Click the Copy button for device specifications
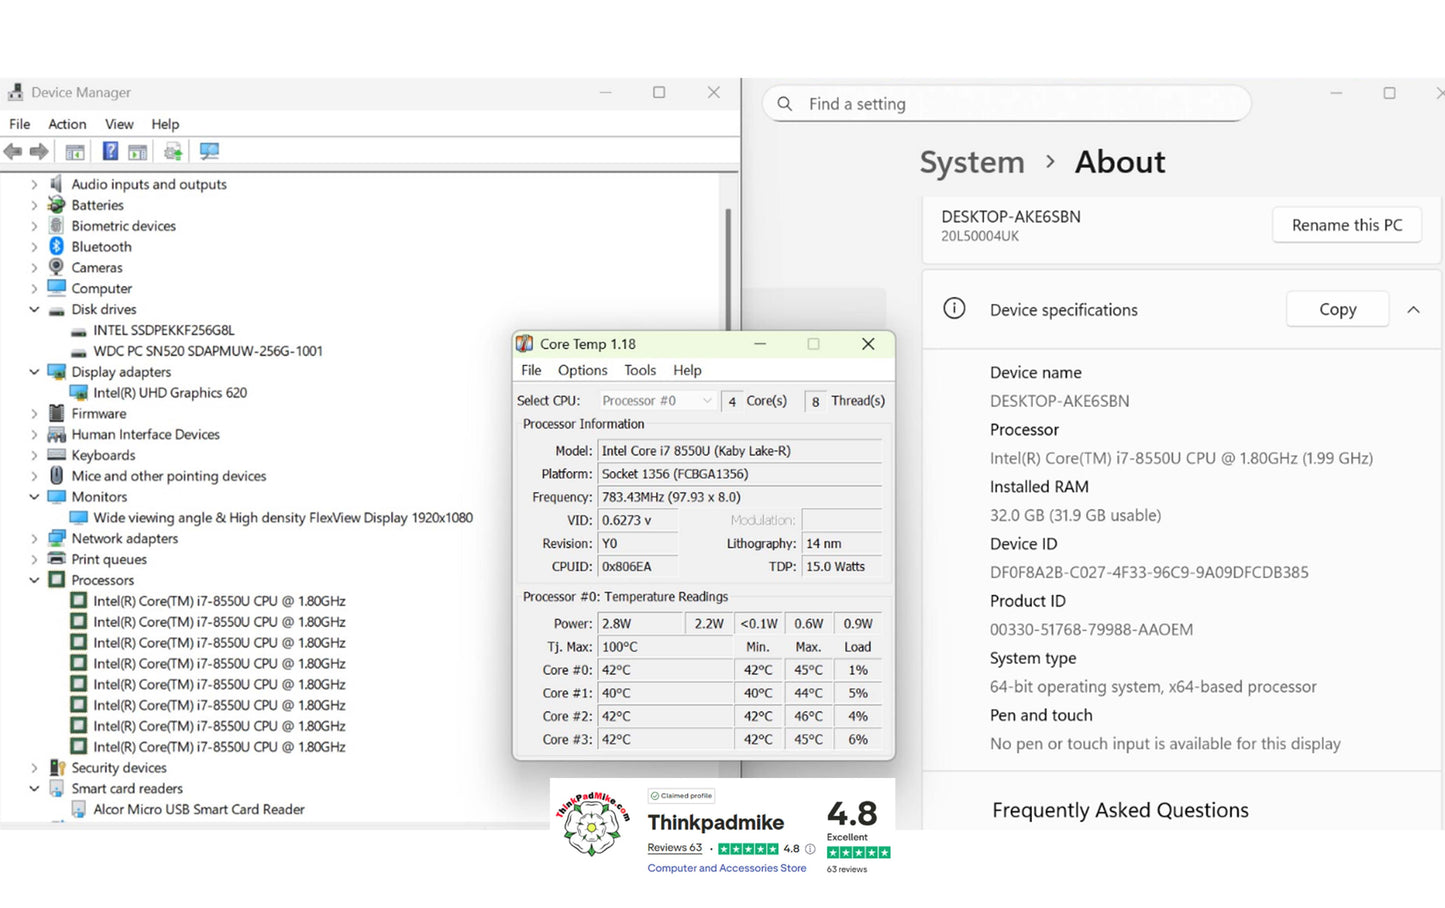1445x908 pixels. tap(1337, 309)
